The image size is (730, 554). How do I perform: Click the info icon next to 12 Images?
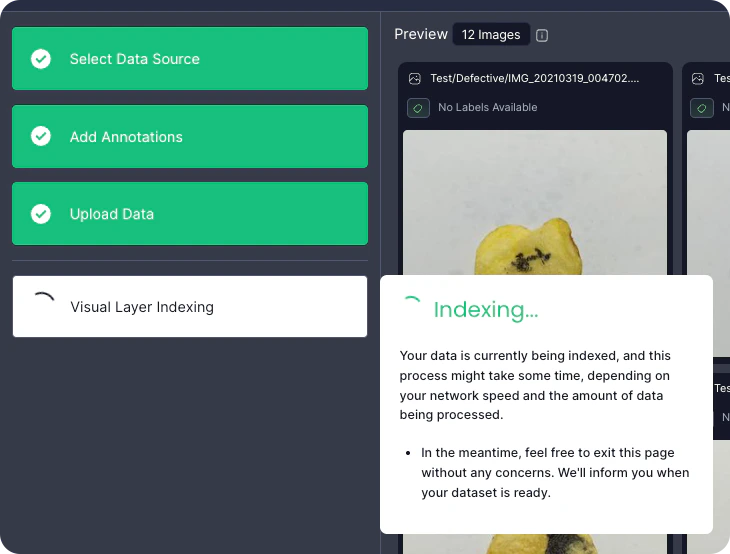(542, 35)
